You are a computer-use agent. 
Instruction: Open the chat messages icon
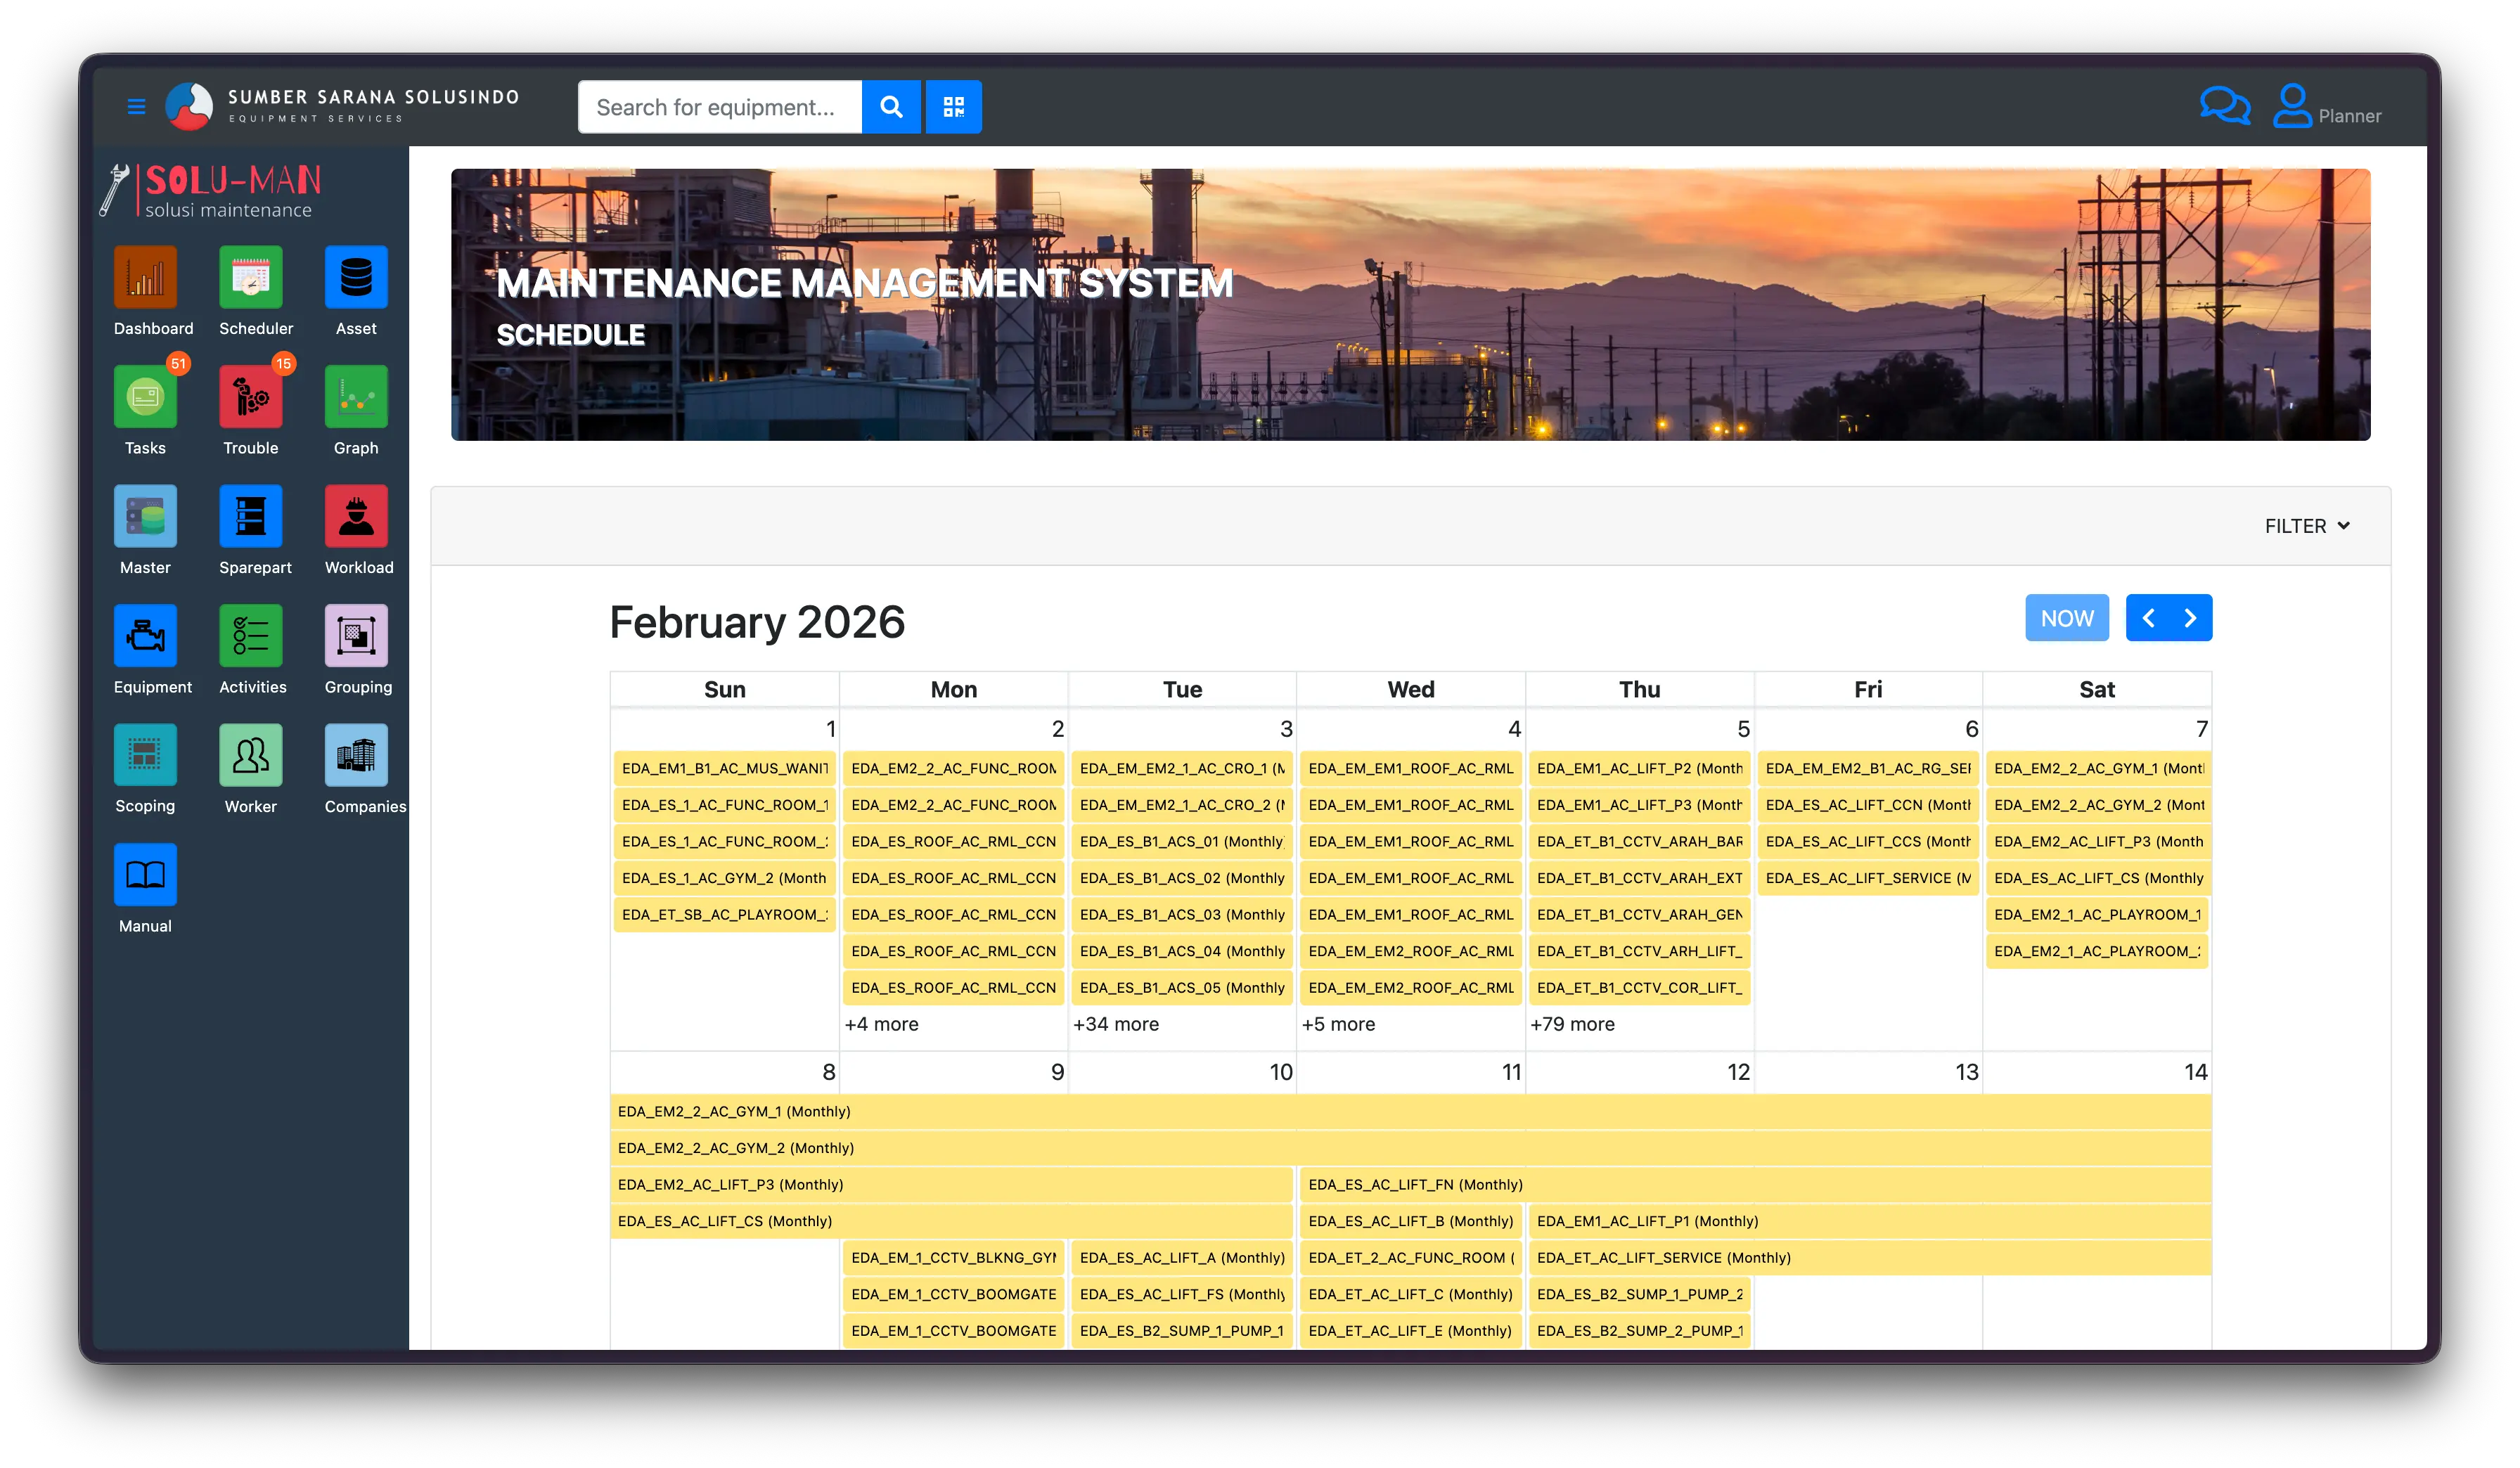click(2224, 106)
